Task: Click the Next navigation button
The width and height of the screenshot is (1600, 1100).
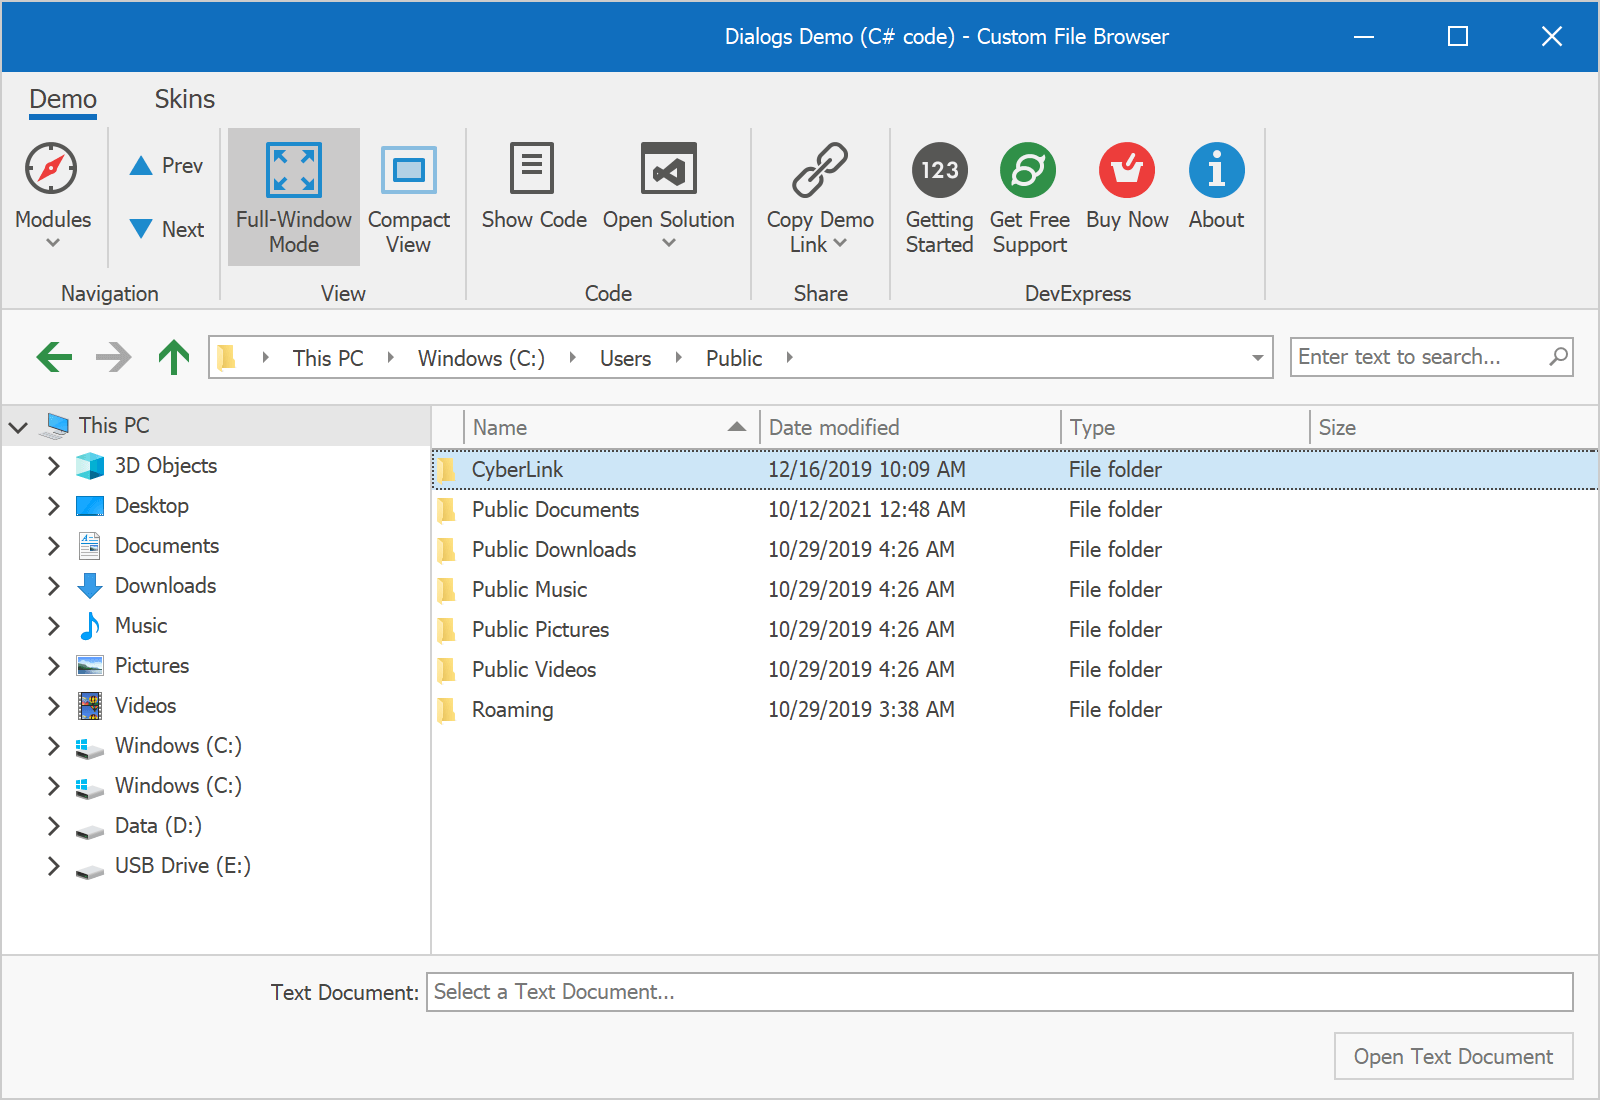Action: click(167, 229)
